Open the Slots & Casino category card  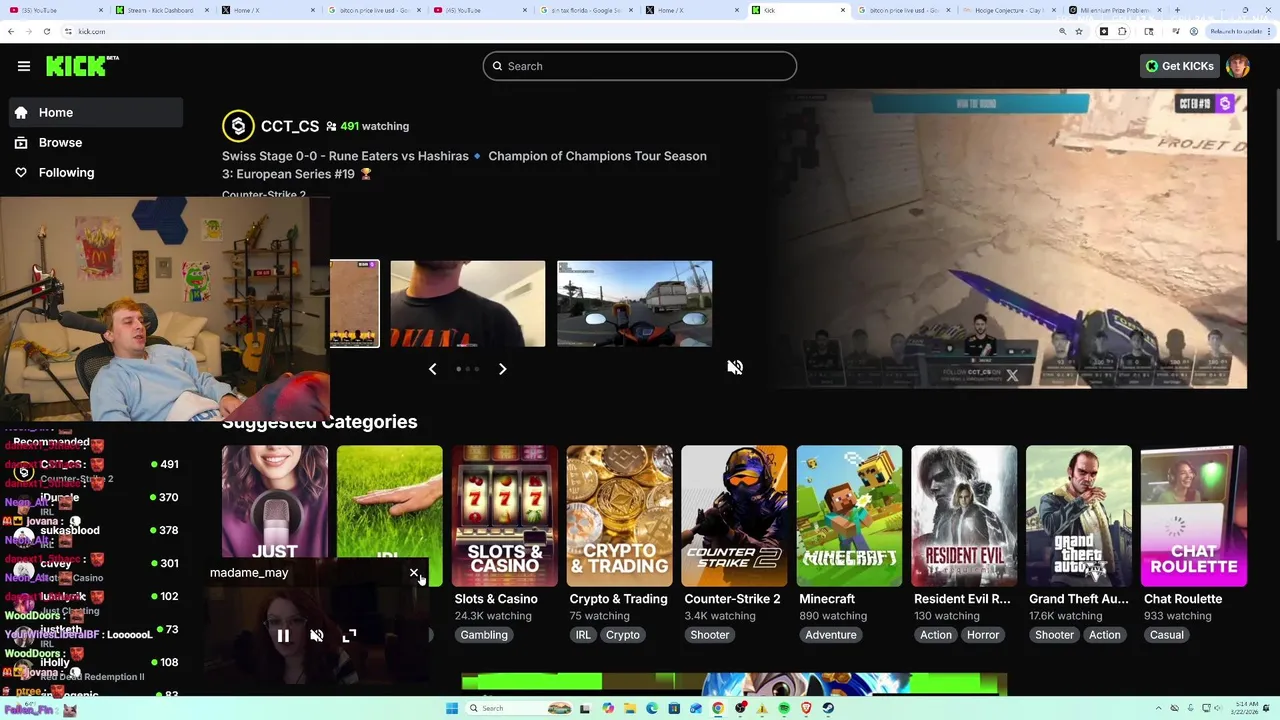point(504,516)
